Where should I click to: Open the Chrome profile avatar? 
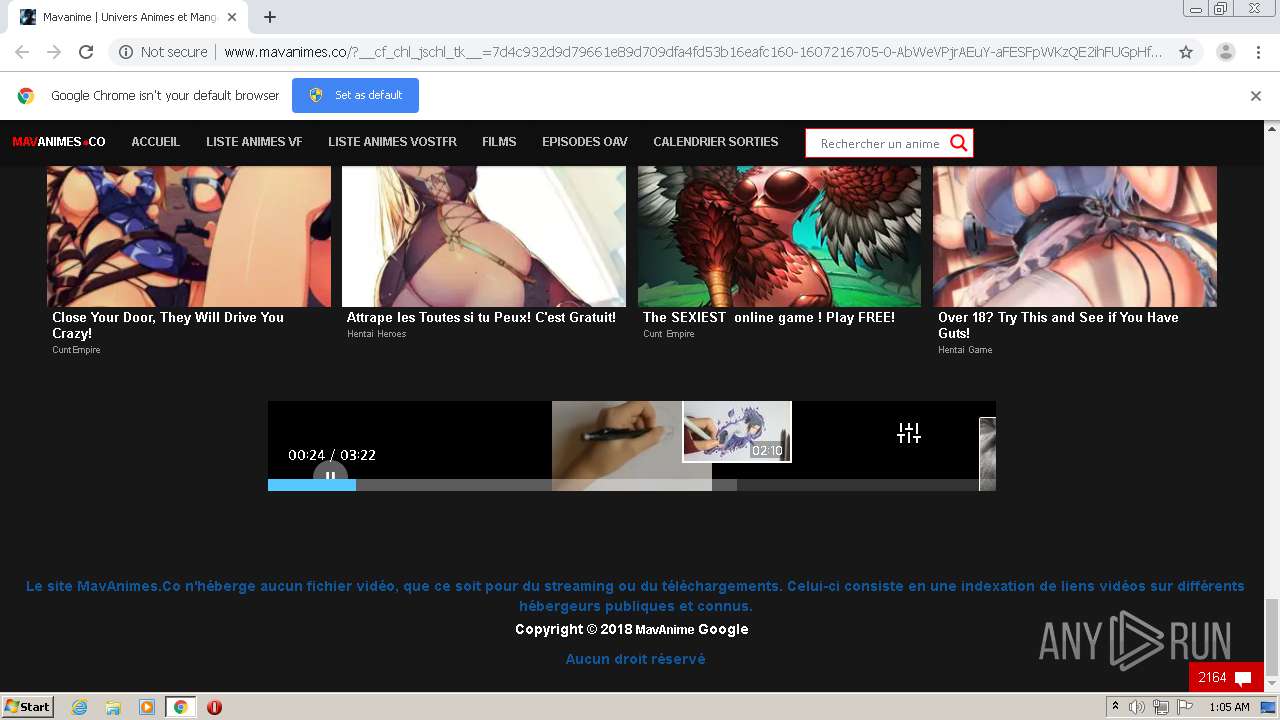[1225, 52]
